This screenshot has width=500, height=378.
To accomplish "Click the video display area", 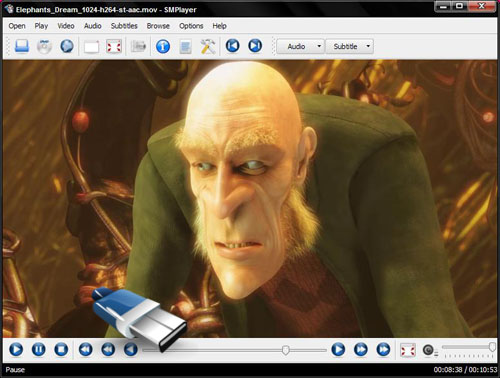I will click(x=250, y=199).
